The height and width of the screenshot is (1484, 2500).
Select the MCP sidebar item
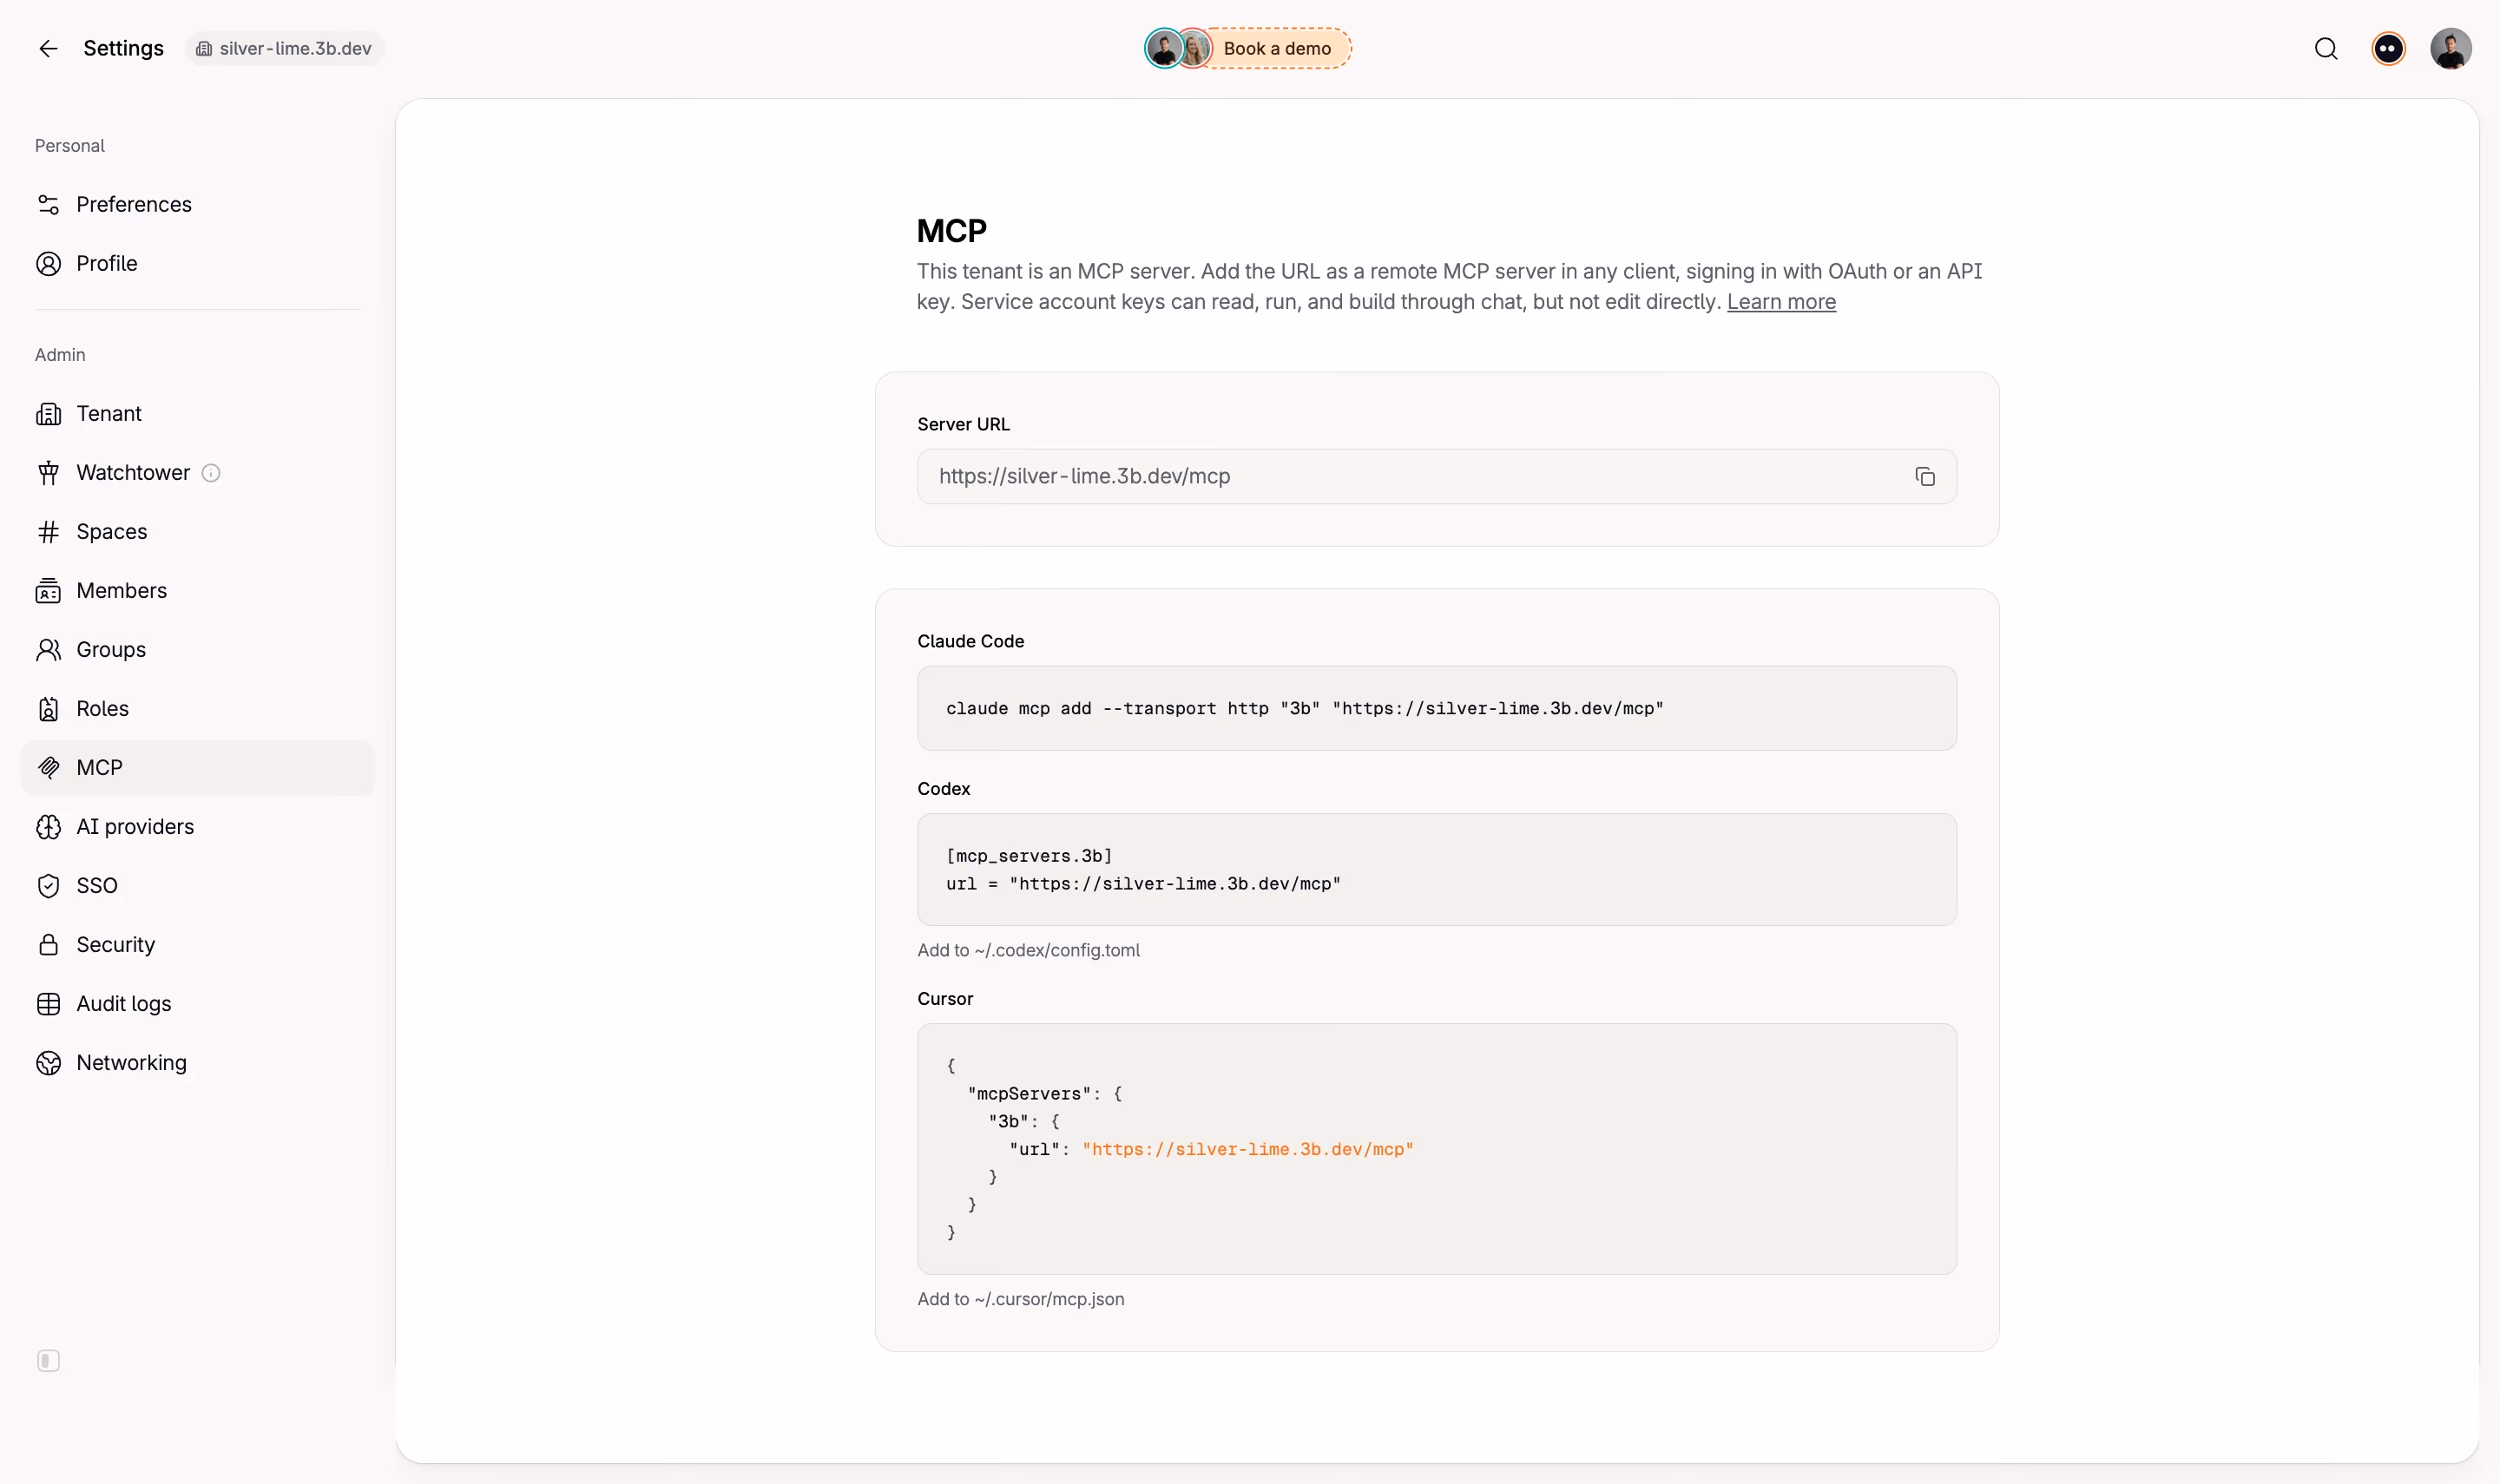click(198, 768)
